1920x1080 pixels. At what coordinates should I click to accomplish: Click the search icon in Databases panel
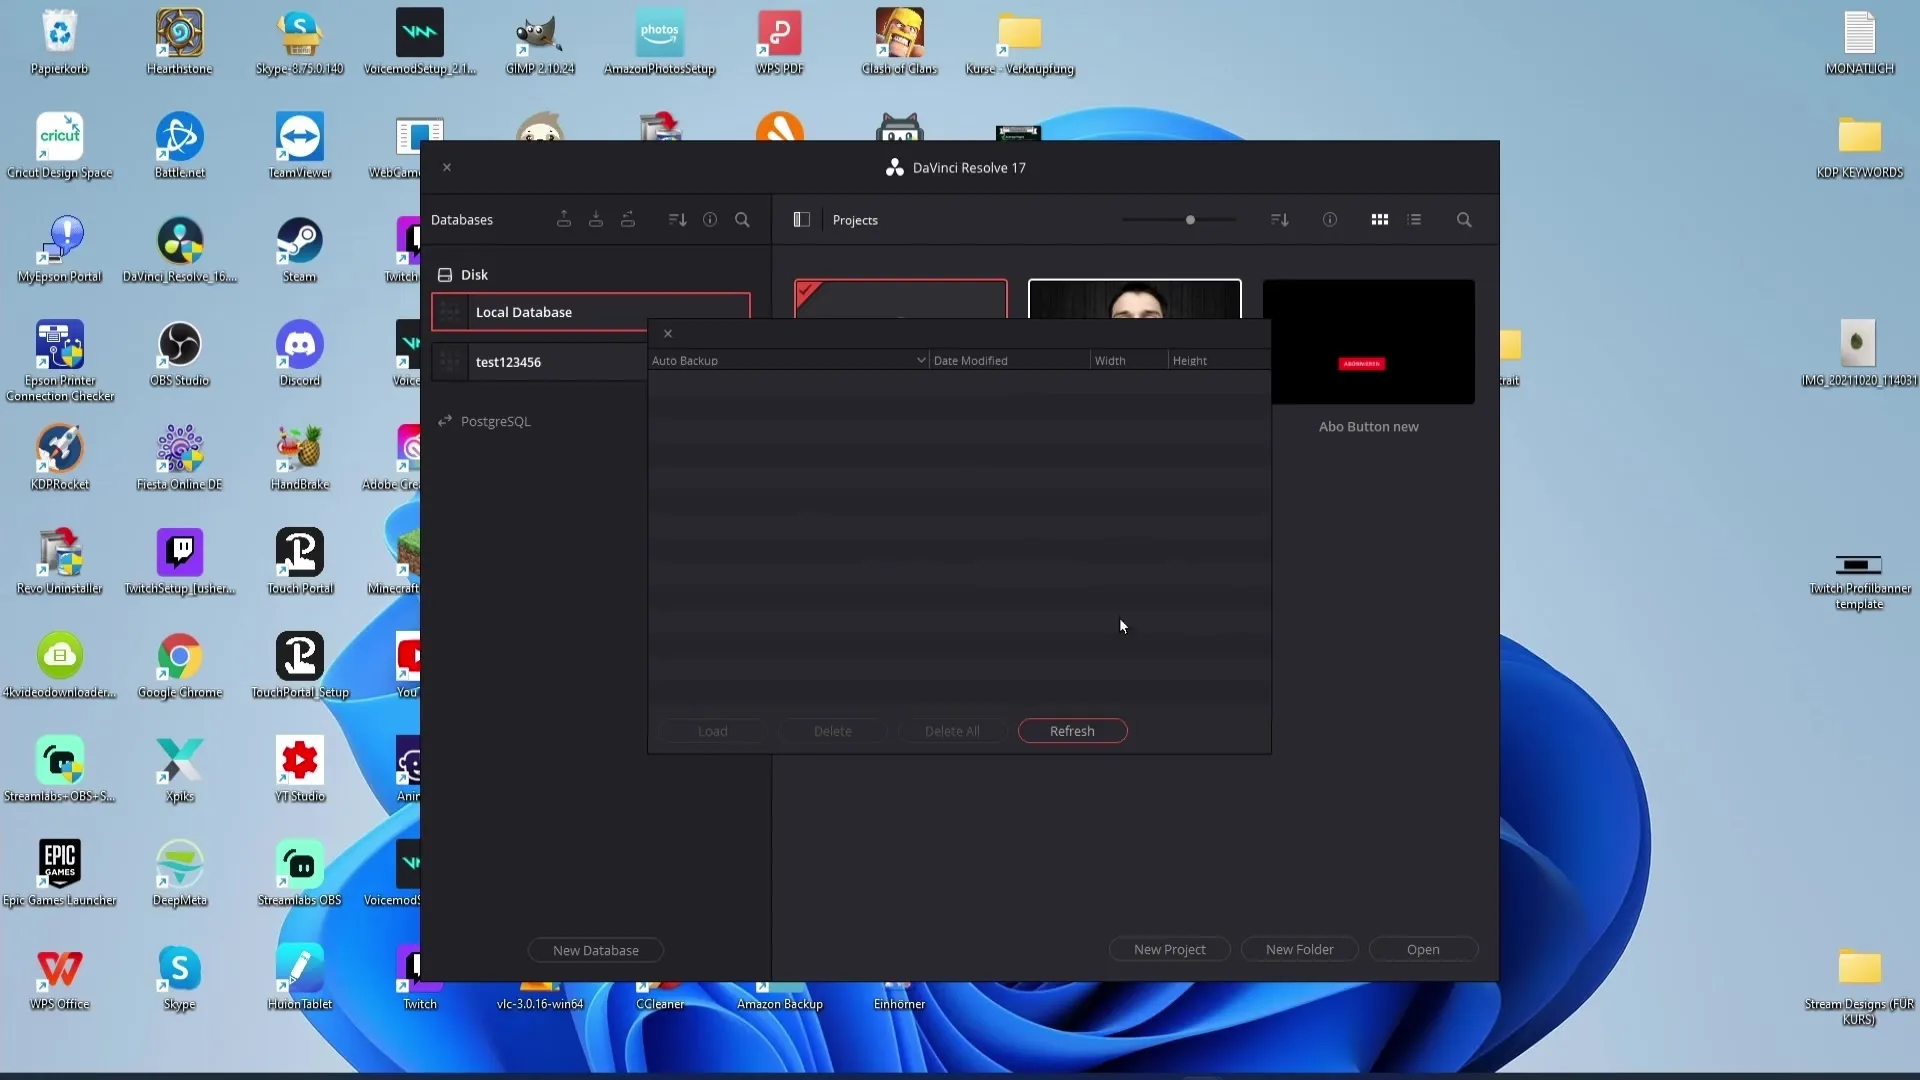(x=744, y=220)
